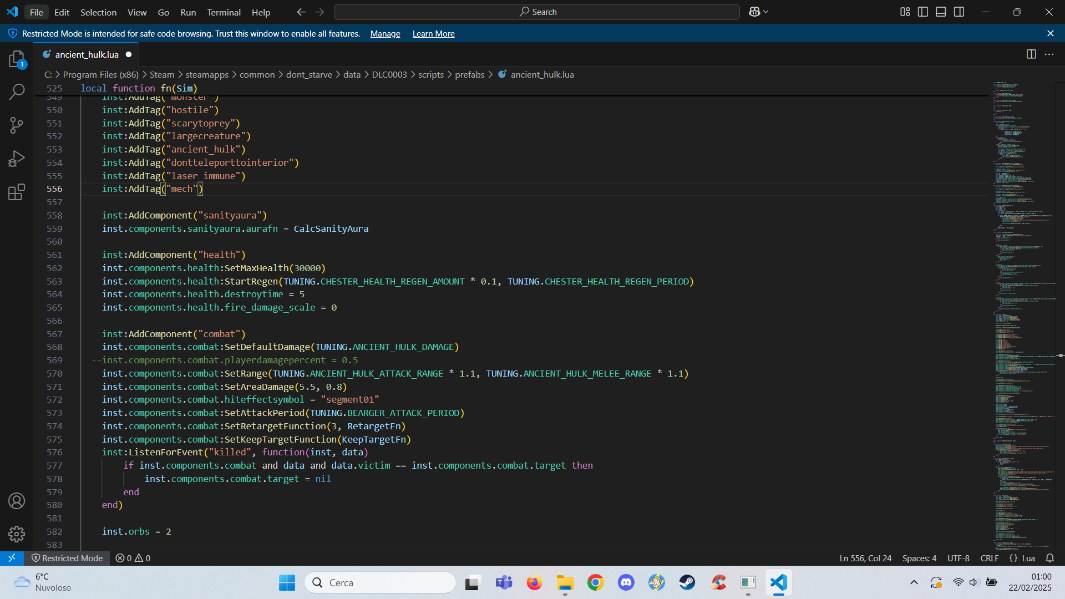Screen dimensions: 1065x599
Task: Open the Terminal menu
Action: click(x=223, y=11)
